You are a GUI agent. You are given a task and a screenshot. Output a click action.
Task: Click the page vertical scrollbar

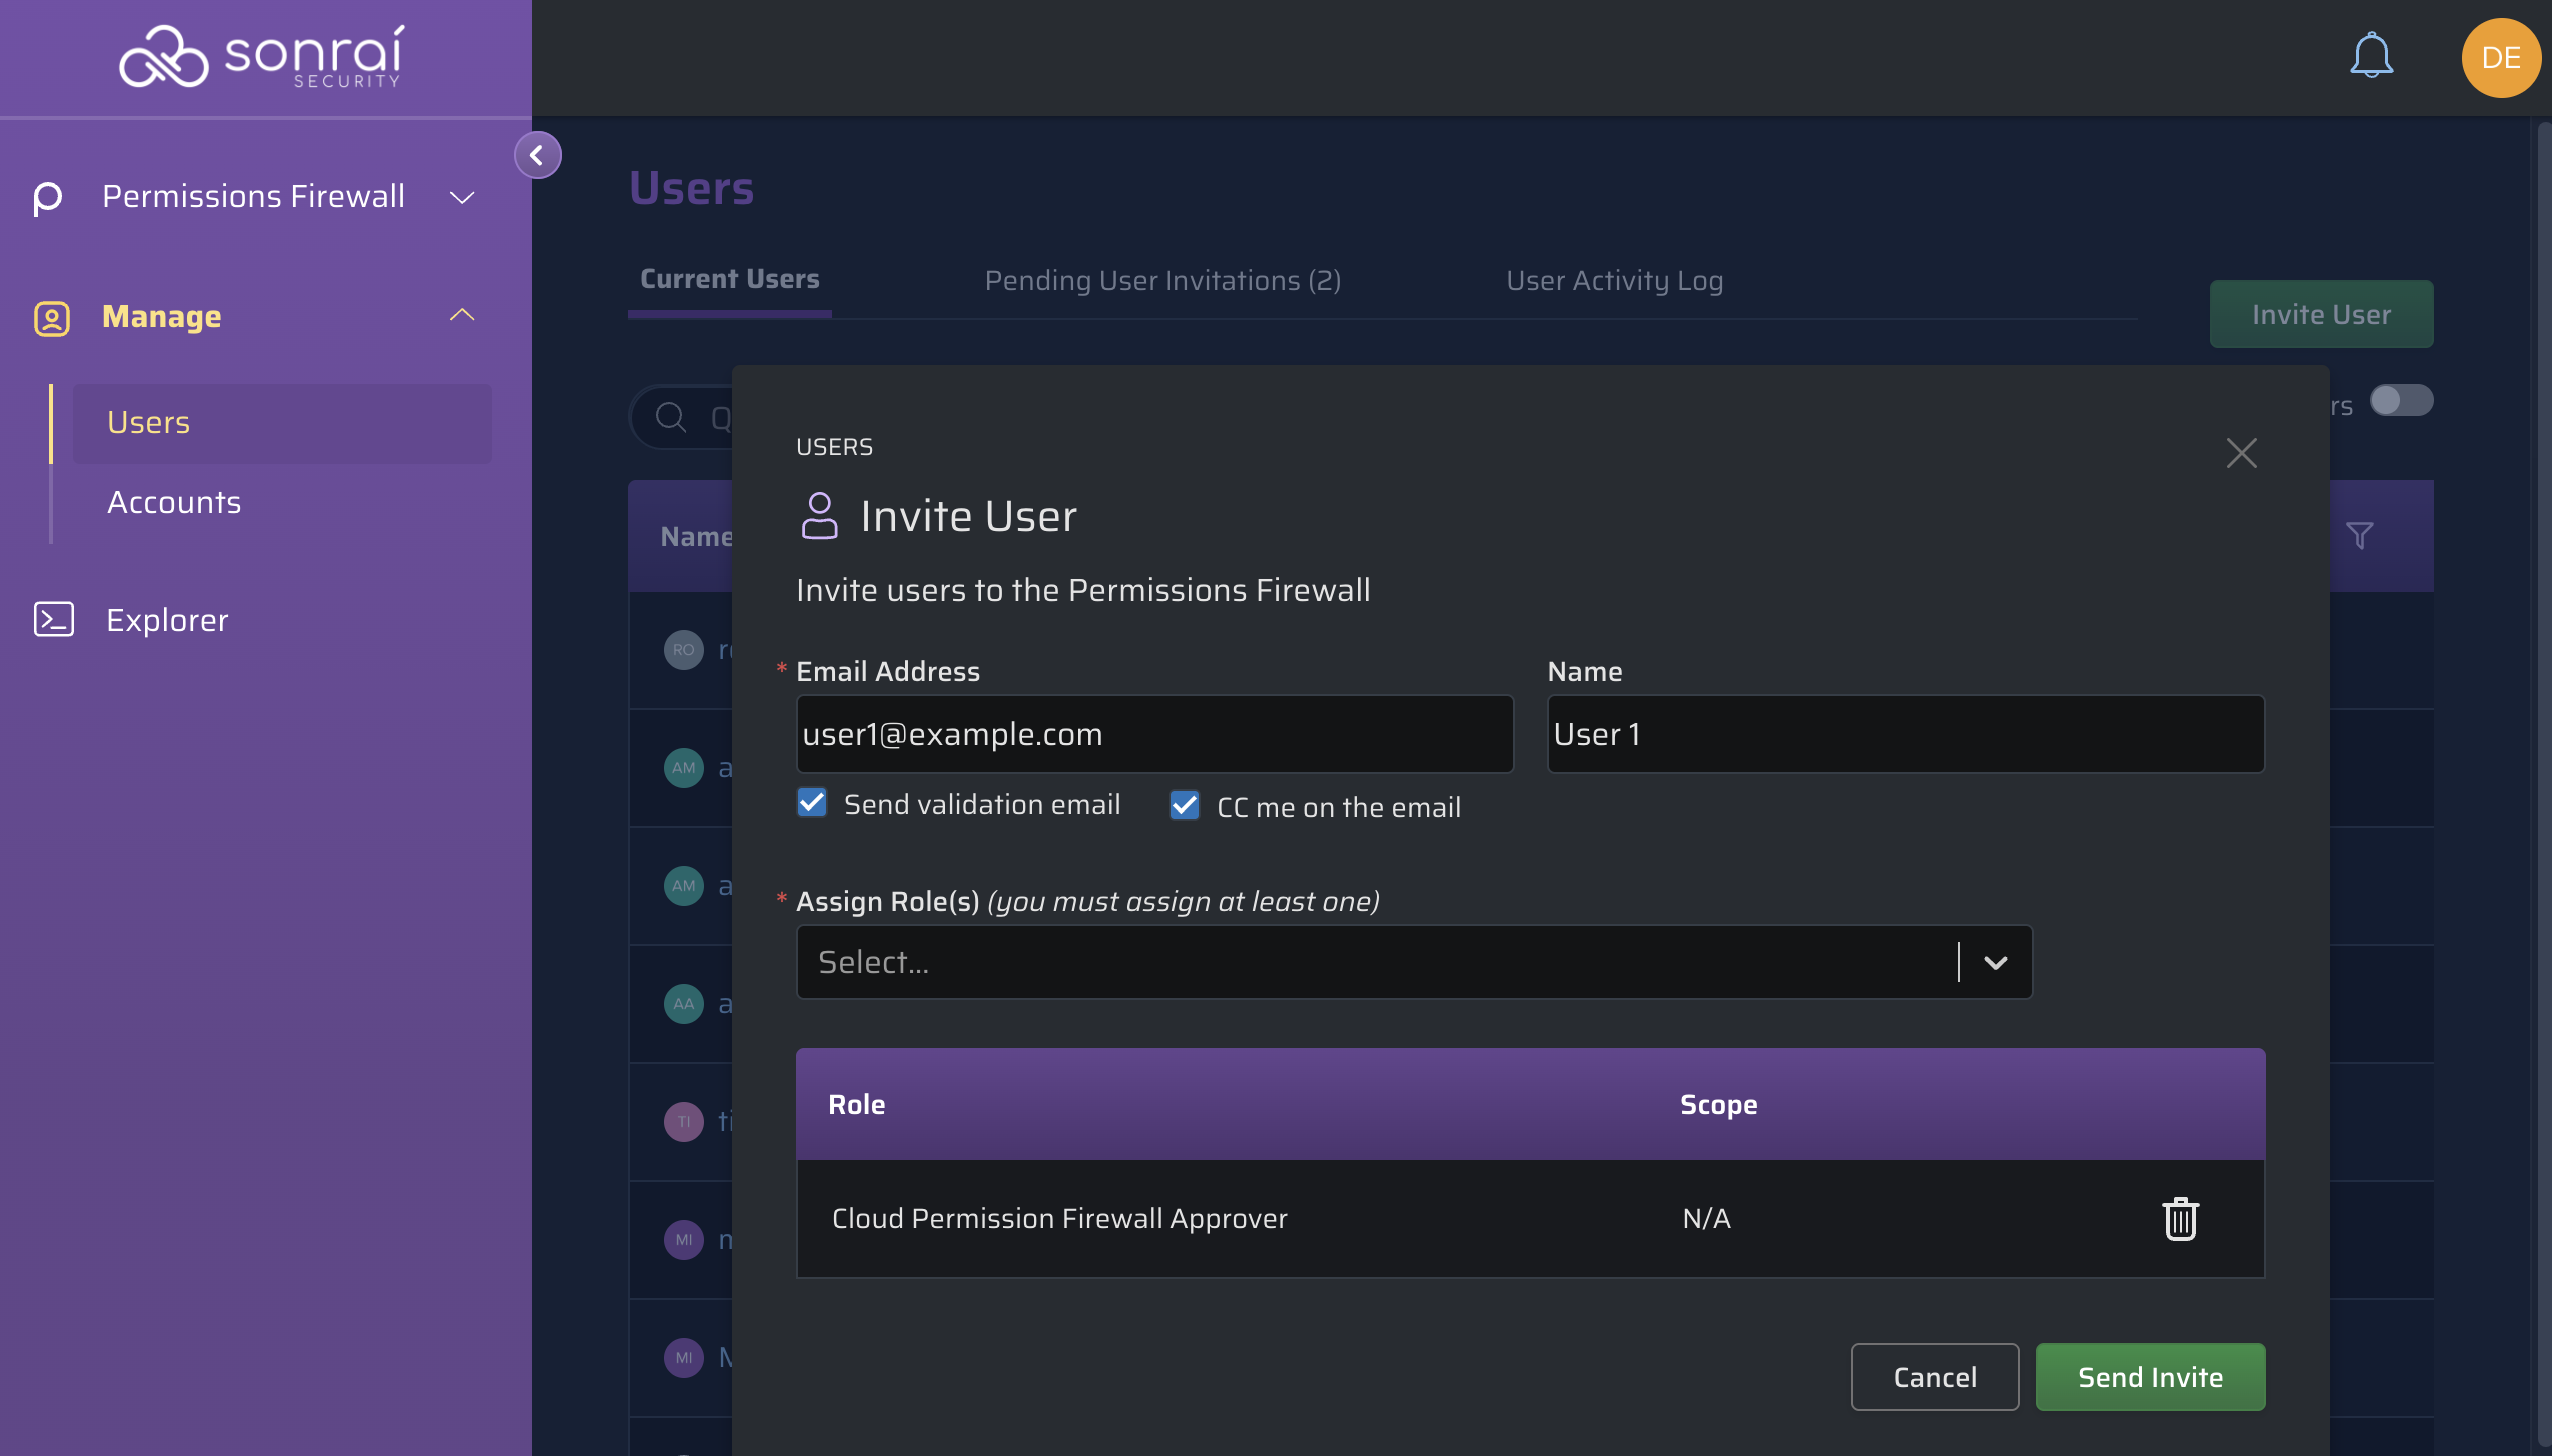point(2544,786)
